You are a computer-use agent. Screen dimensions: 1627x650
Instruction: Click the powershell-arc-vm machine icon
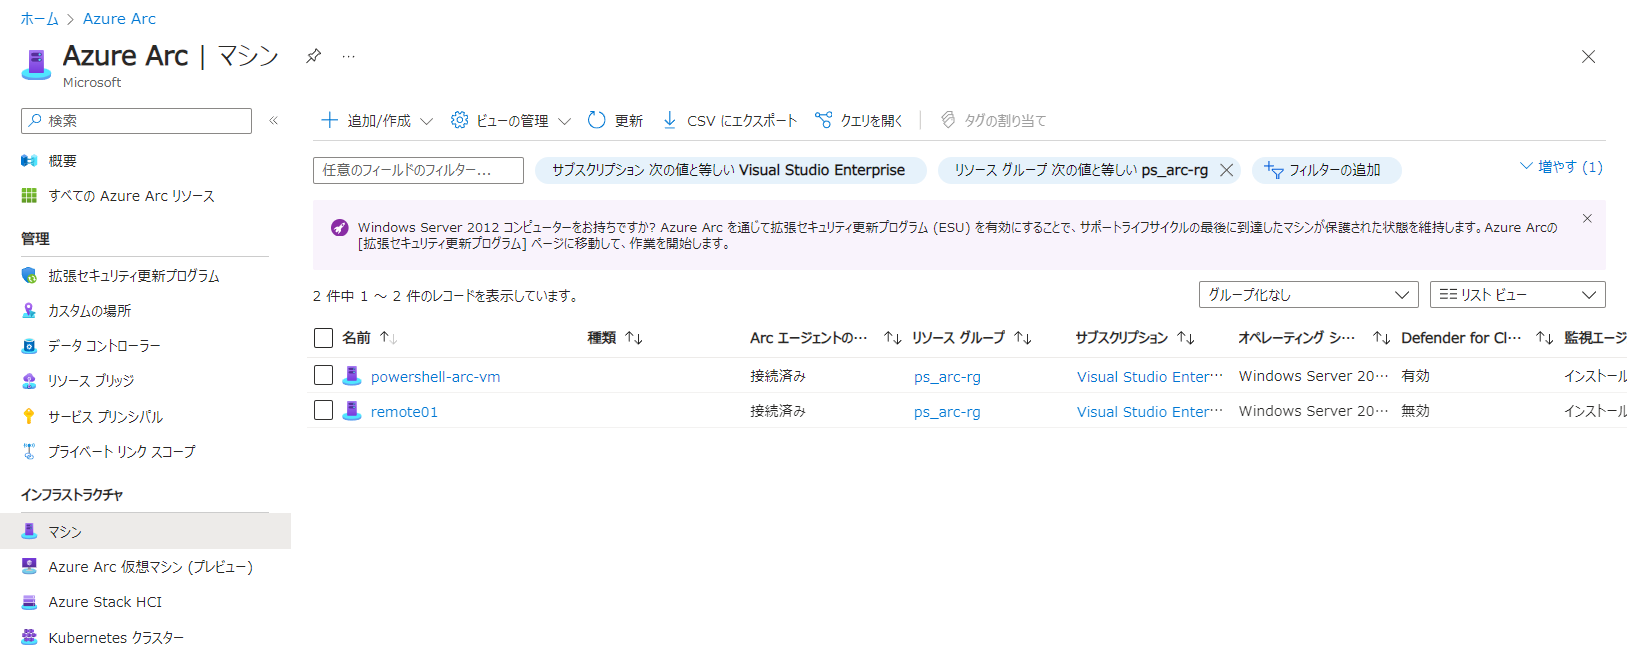coord(352,376)
